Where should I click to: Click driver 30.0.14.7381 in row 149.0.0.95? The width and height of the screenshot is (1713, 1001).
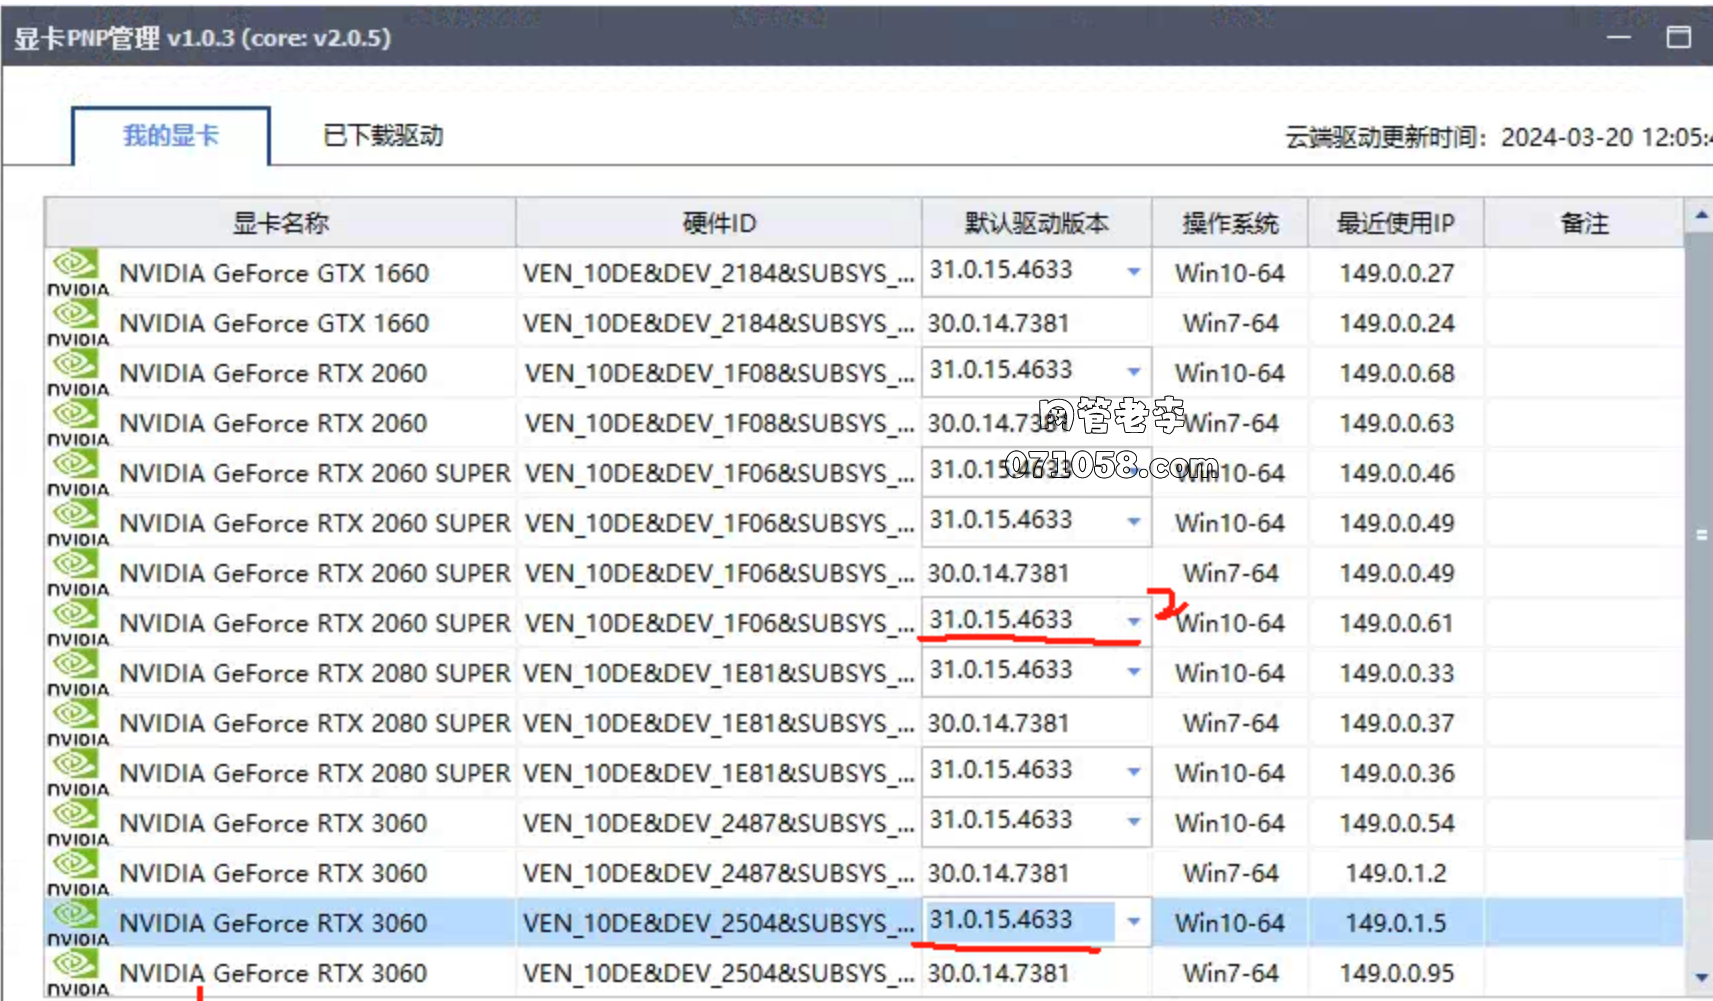click(x=998, y=973)
